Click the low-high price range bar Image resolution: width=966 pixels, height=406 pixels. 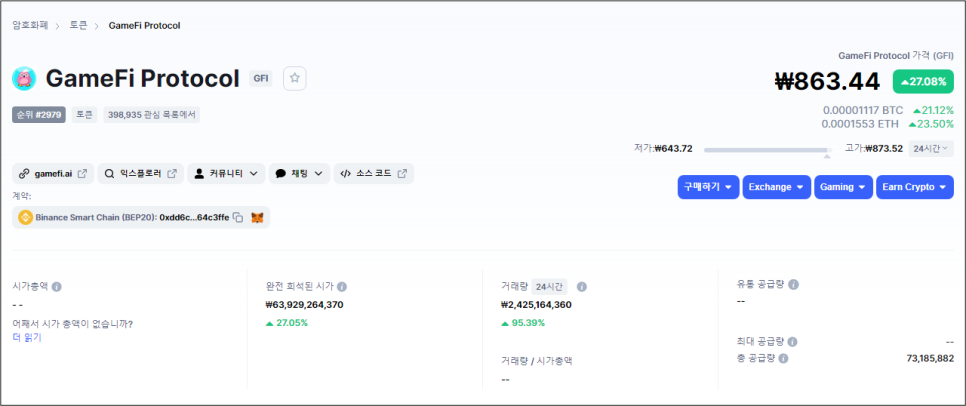click(767, 150)
